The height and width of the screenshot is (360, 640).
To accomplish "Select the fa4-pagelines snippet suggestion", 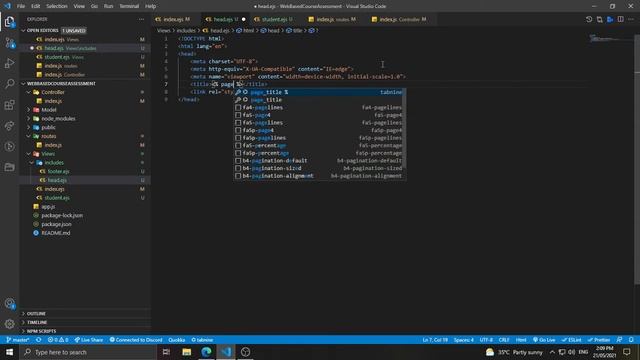I will click(319, 107).
